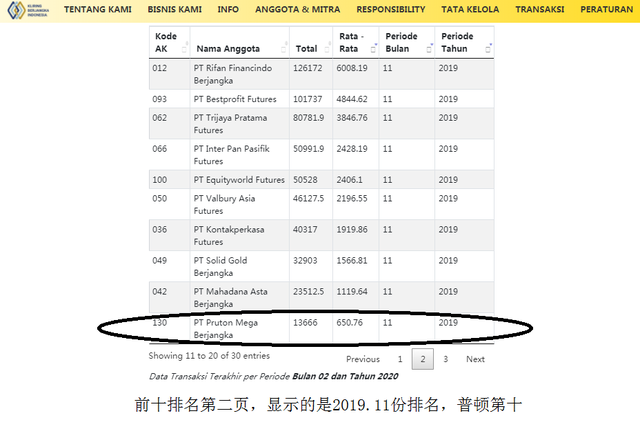Open the BISNIS KAMI menu
The height and width of the screenshot is (429, 640).
(x=174, y=9)
